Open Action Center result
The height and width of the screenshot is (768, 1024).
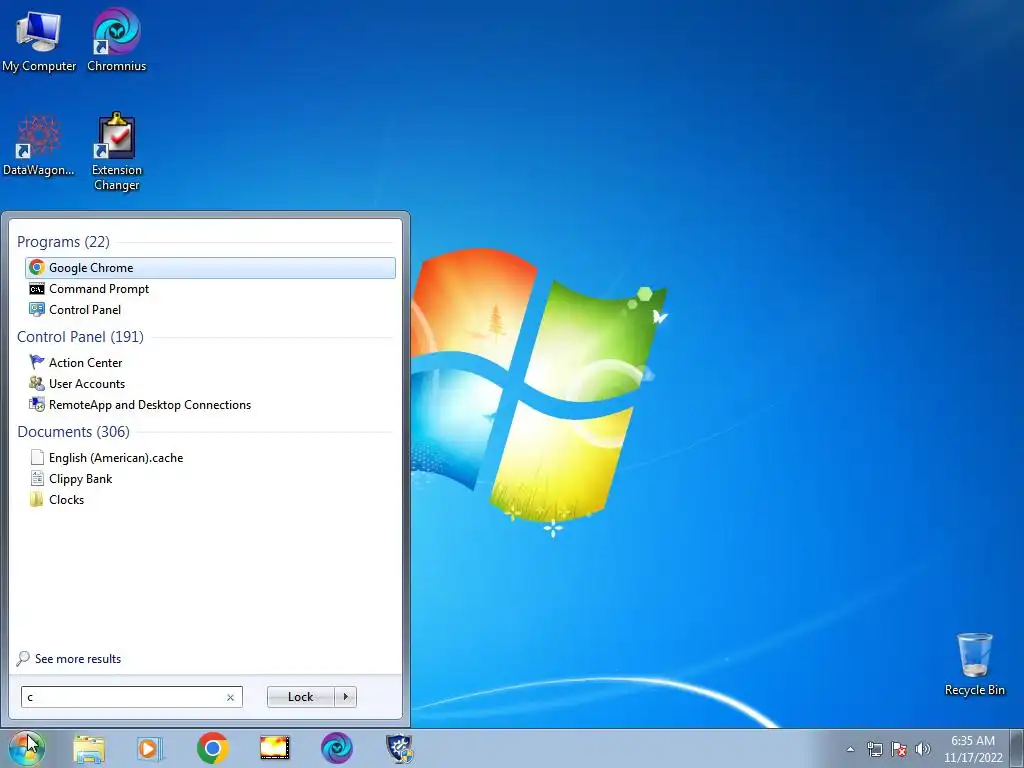click(210, 362)
